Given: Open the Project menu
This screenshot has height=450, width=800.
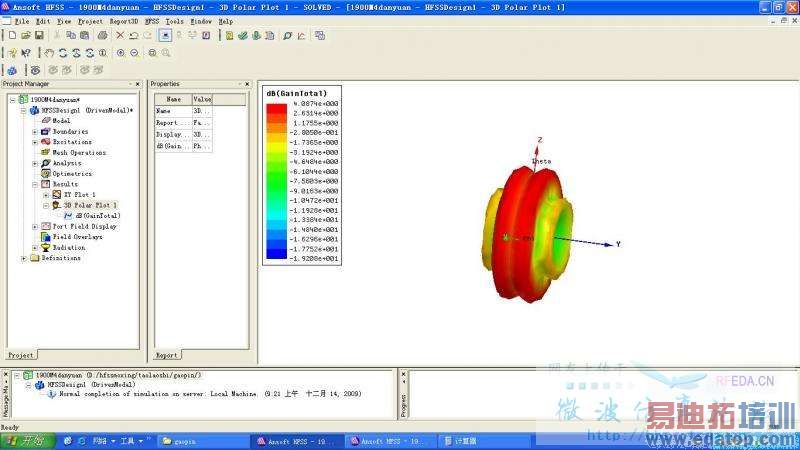Looking at the screenshot, I should pos(90,21).
